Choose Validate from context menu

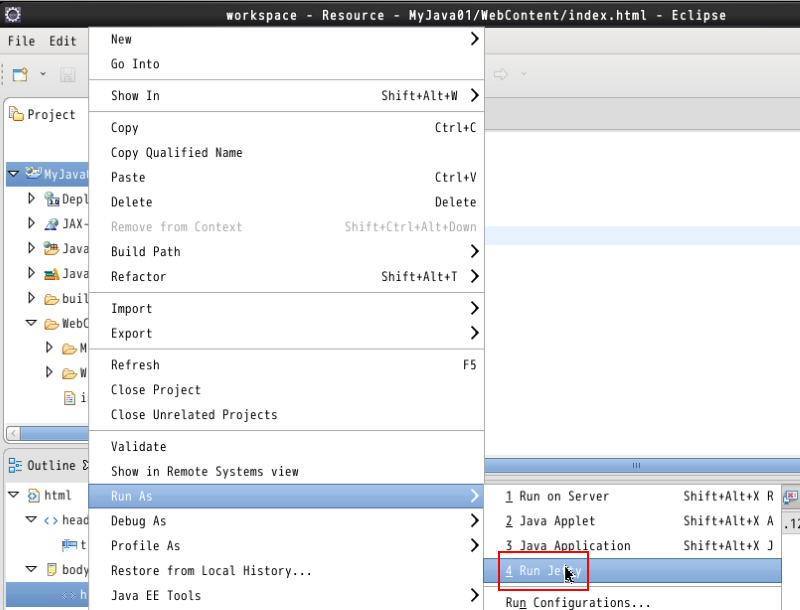point(286,446)
